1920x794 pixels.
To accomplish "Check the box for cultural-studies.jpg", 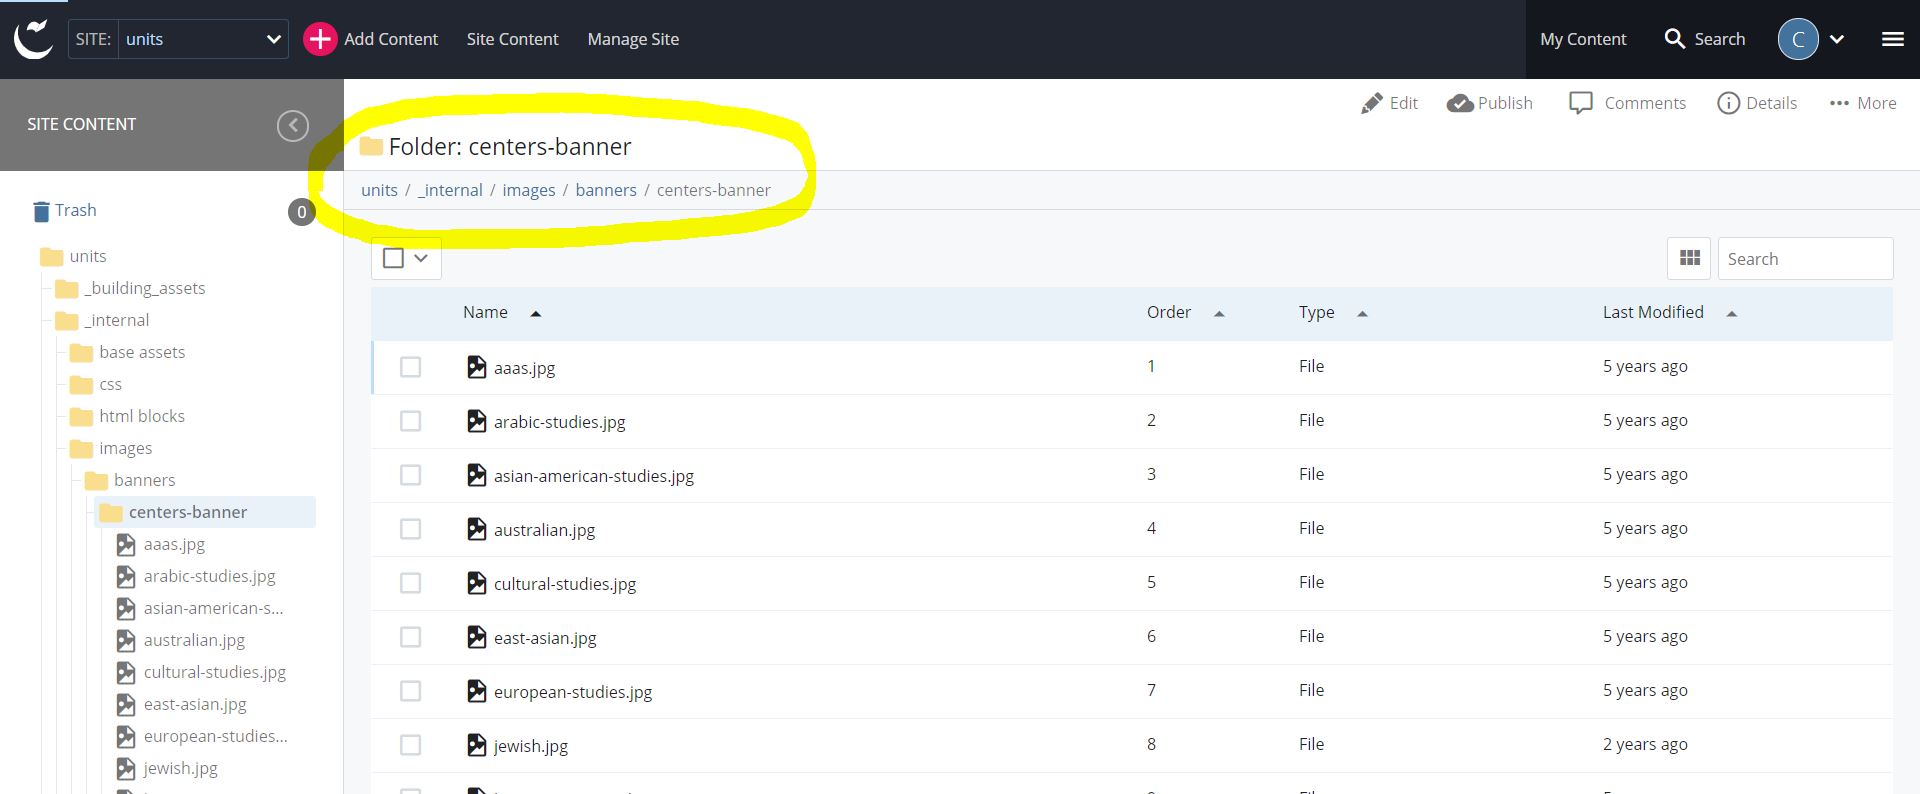I will pos(410,583).
